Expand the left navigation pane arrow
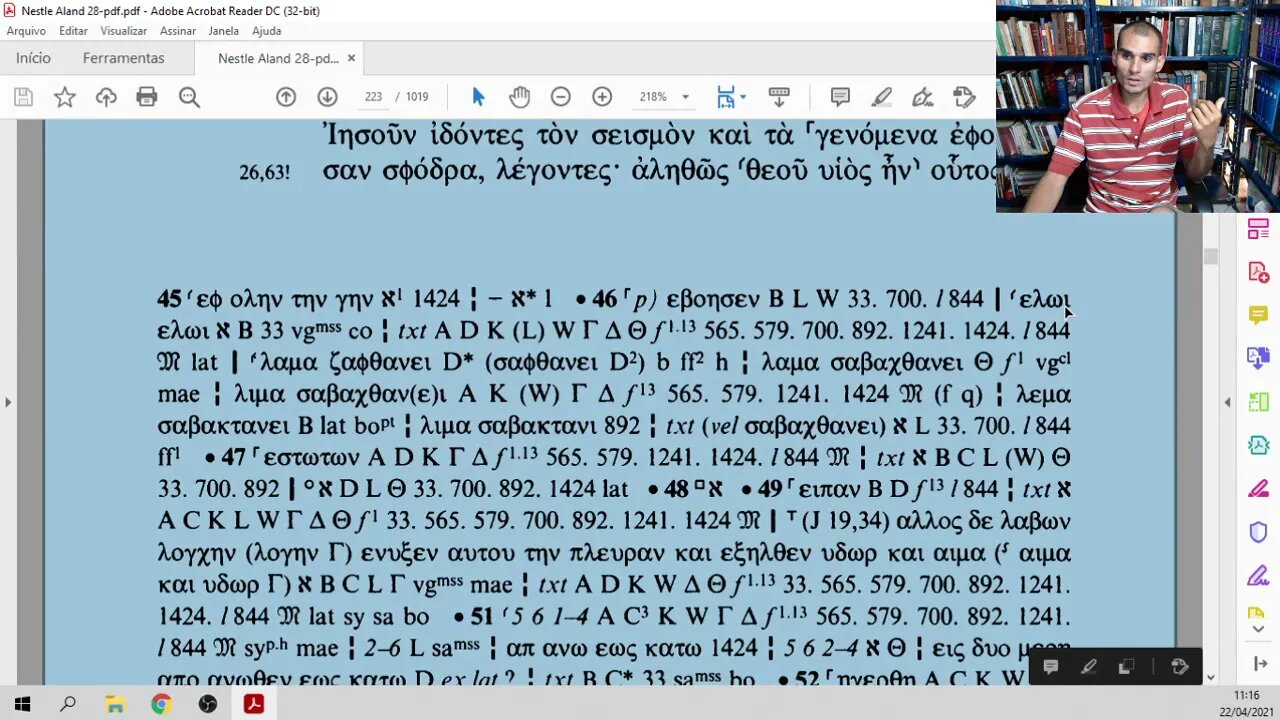This screenshot has height=720, width=1280. (8, 402)
